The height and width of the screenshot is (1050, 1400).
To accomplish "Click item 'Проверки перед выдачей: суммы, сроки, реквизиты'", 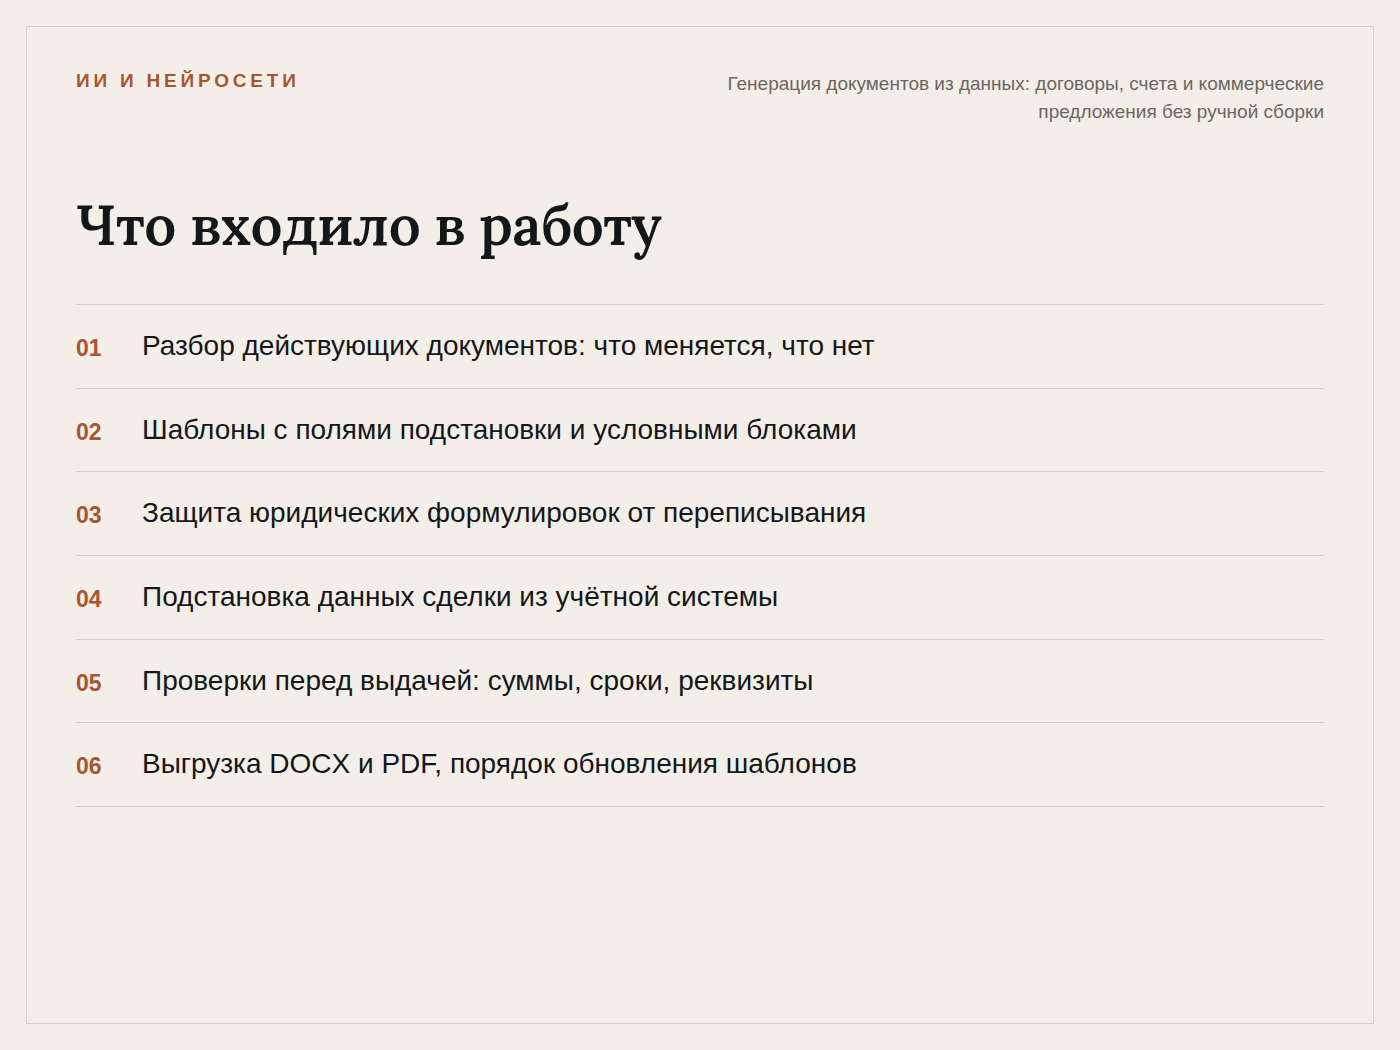I will pos(477,681).
